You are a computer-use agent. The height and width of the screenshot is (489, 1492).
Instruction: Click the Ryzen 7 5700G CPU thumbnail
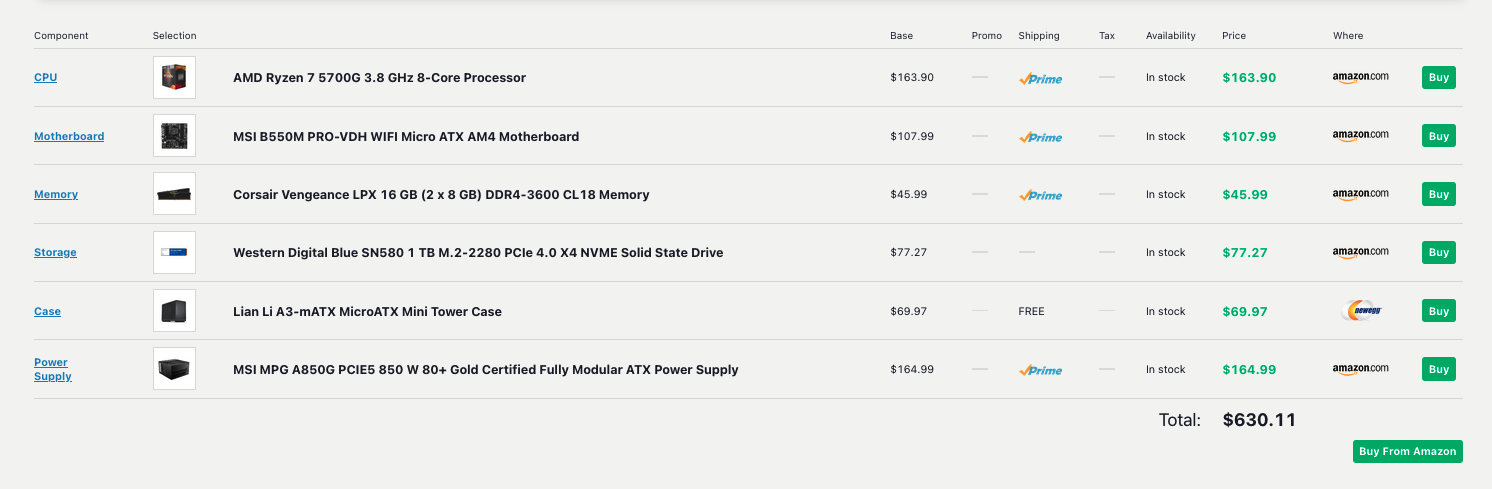click(x=174, y=77)
